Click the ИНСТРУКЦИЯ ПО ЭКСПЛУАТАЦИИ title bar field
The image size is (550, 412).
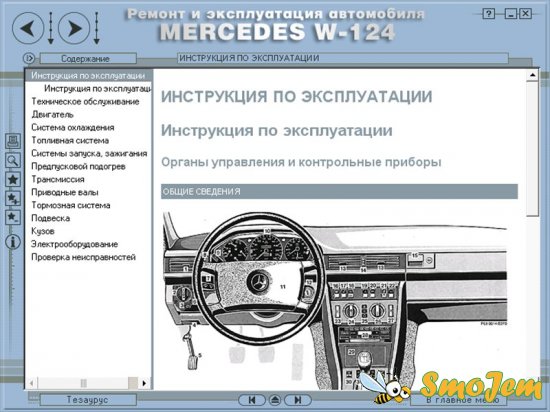(343, 58)
